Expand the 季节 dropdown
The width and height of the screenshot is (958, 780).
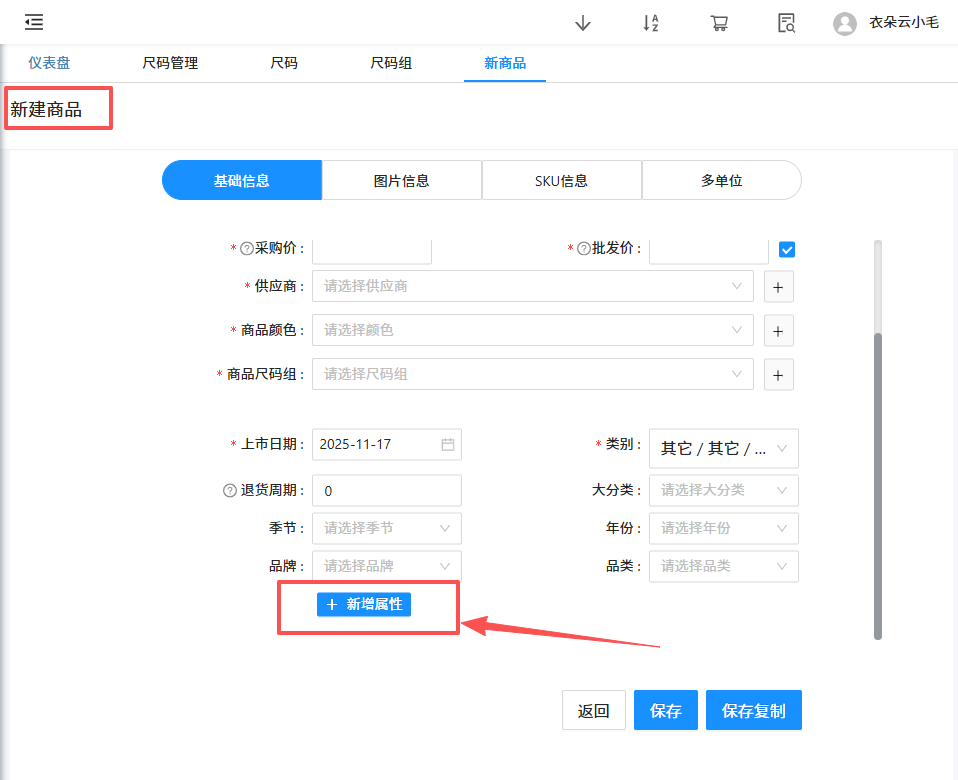(x=386, y=528)
